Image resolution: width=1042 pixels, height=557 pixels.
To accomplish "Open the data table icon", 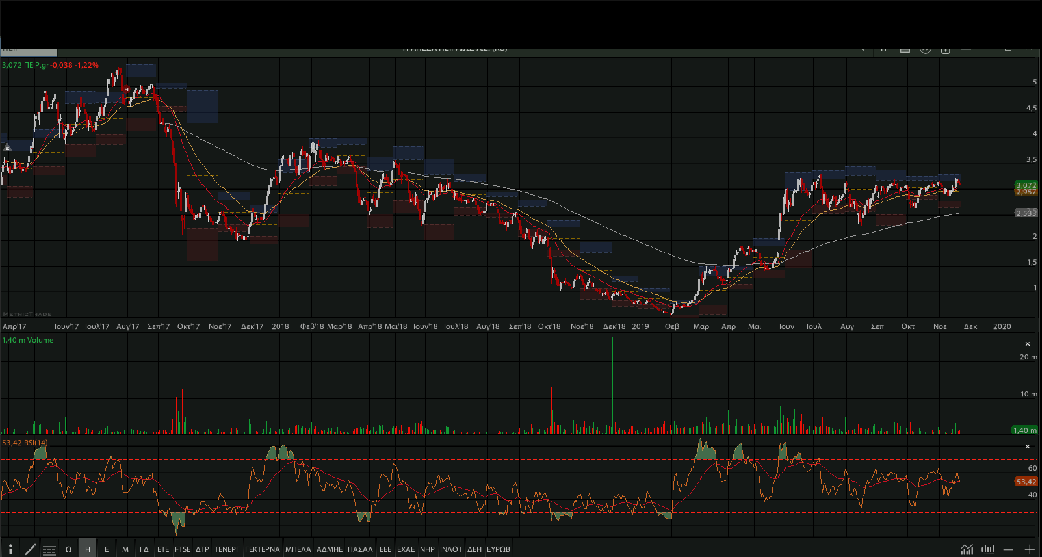I will tap(49, 549).
